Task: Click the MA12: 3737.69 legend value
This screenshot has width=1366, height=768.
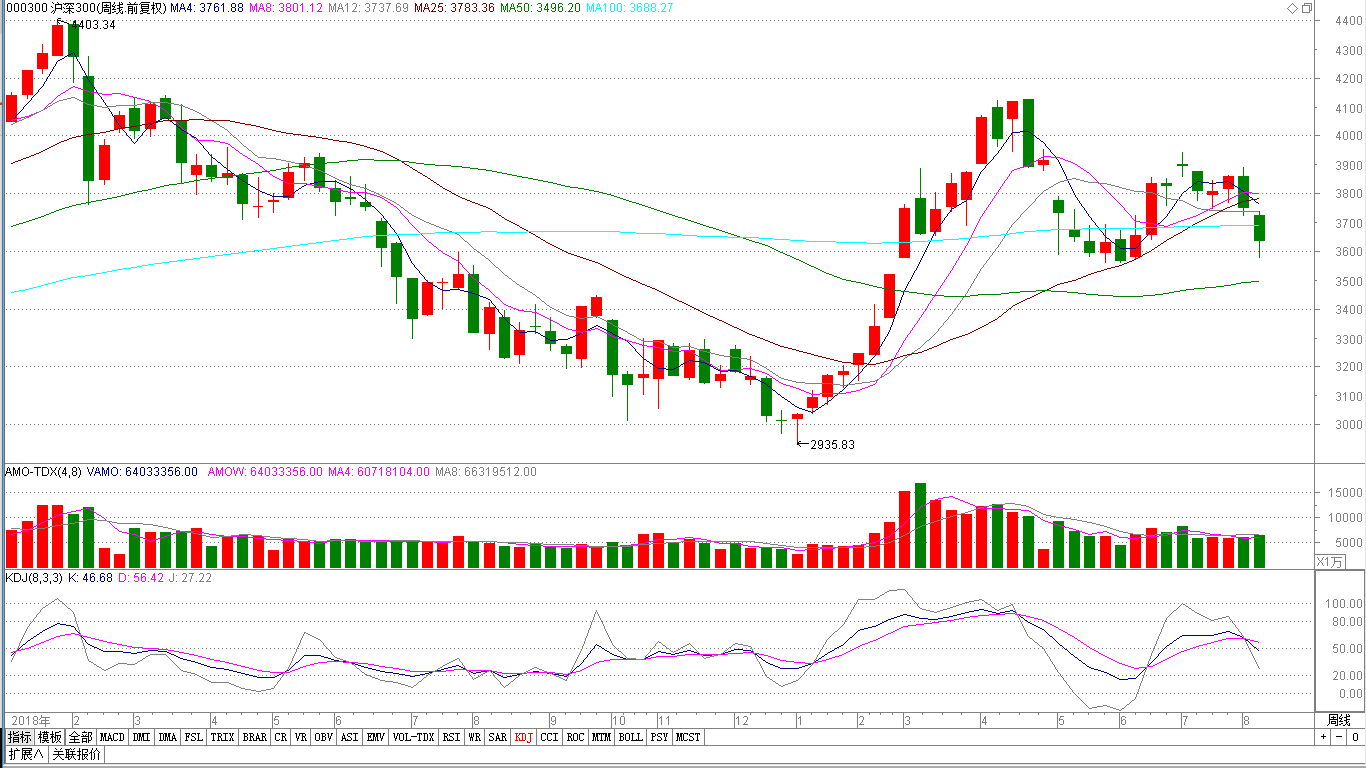Action: click(x=369, y=8)
